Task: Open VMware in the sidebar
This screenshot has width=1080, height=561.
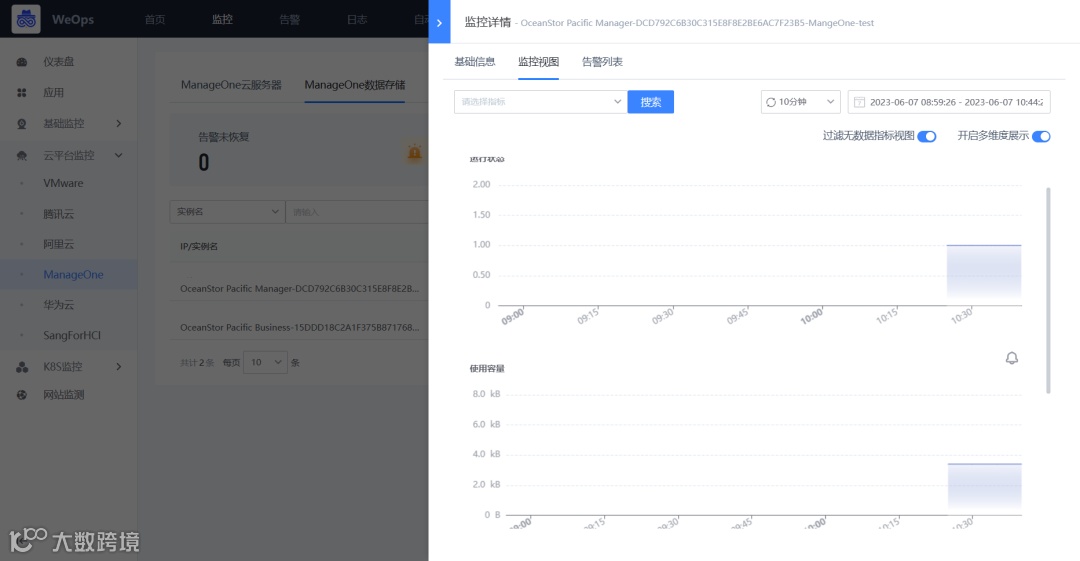Action: coord(63,183)
